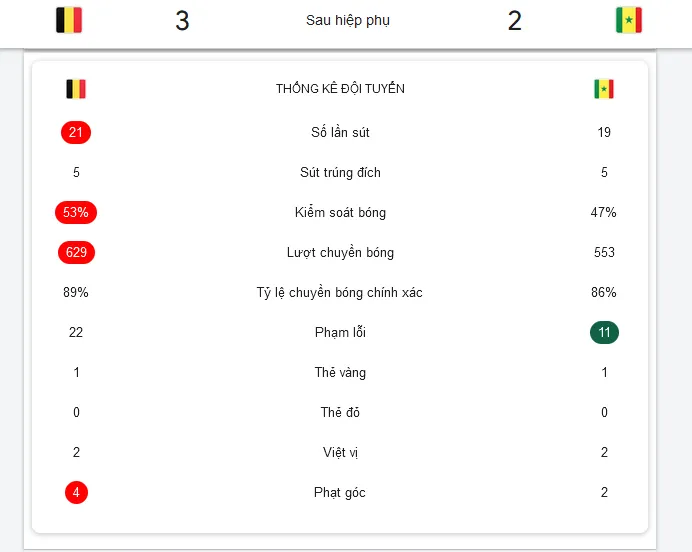Click the green 11 fouls badge
This screenshot has height=552, width=692.
tap(604, 332)
